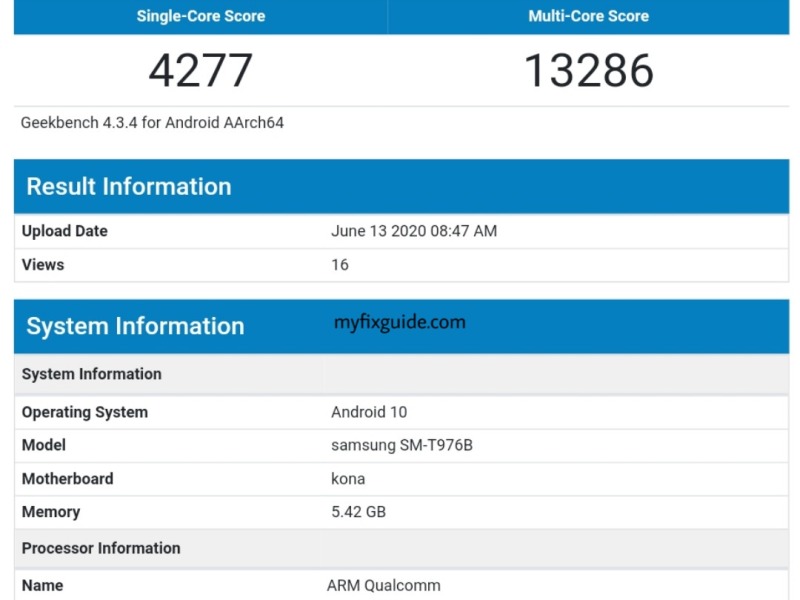Click the gray System Information subheader row

coord(402,374)
